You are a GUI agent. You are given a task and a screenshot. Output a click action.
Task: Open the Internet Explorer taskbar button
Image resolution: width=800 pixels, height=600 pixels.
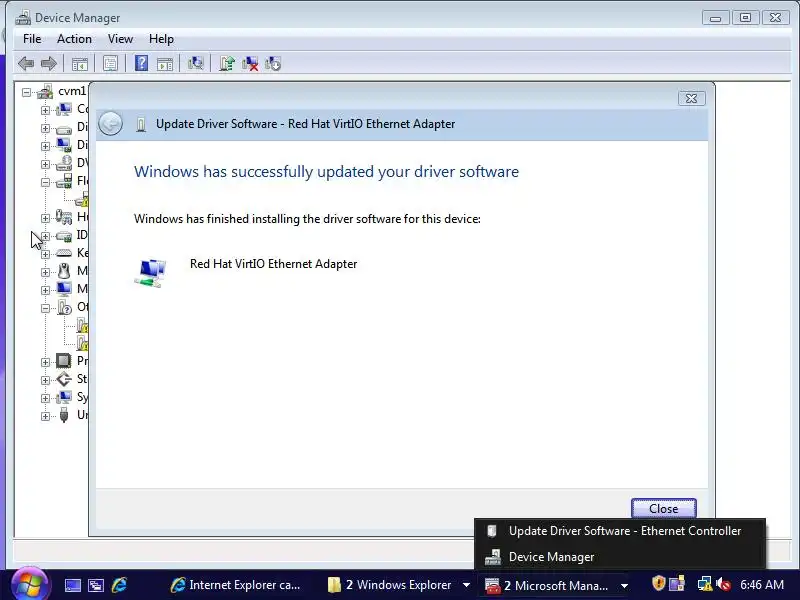pyautogui.click(x=237, y=585)
